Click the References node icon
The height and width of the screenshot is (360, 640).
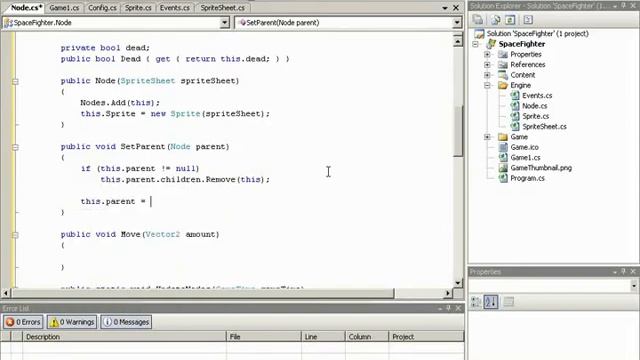pos(503,64)
